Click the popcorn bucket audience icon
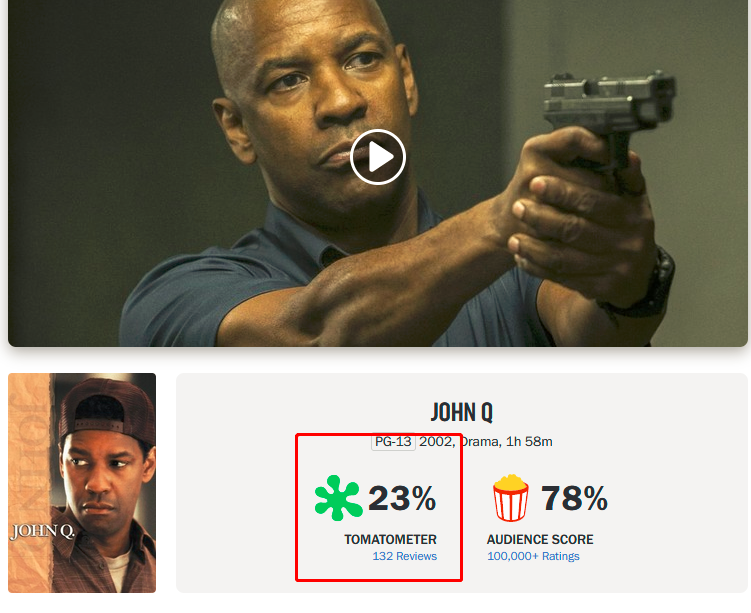 (x=511, y=498)
